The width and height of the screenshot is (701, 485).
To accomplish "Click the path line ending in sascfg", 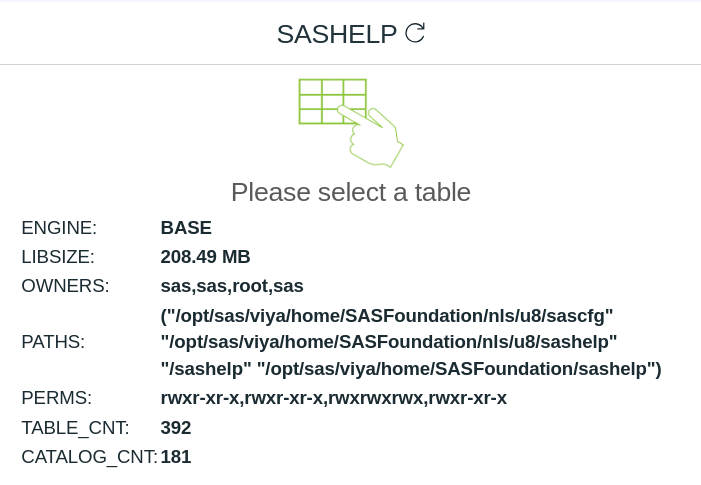I will point(387,316).
